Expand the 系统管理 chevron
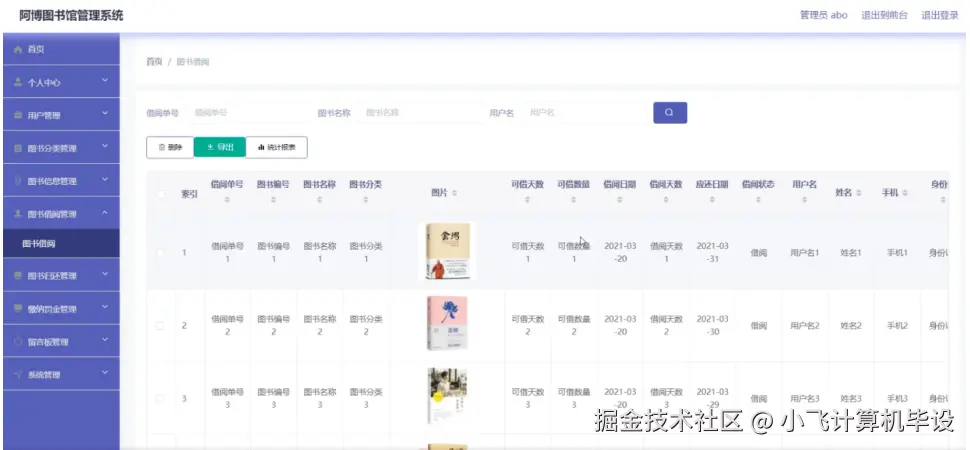The width and height of the screenshot is (970, 450). pyautogui.click(x=105, y=373)
